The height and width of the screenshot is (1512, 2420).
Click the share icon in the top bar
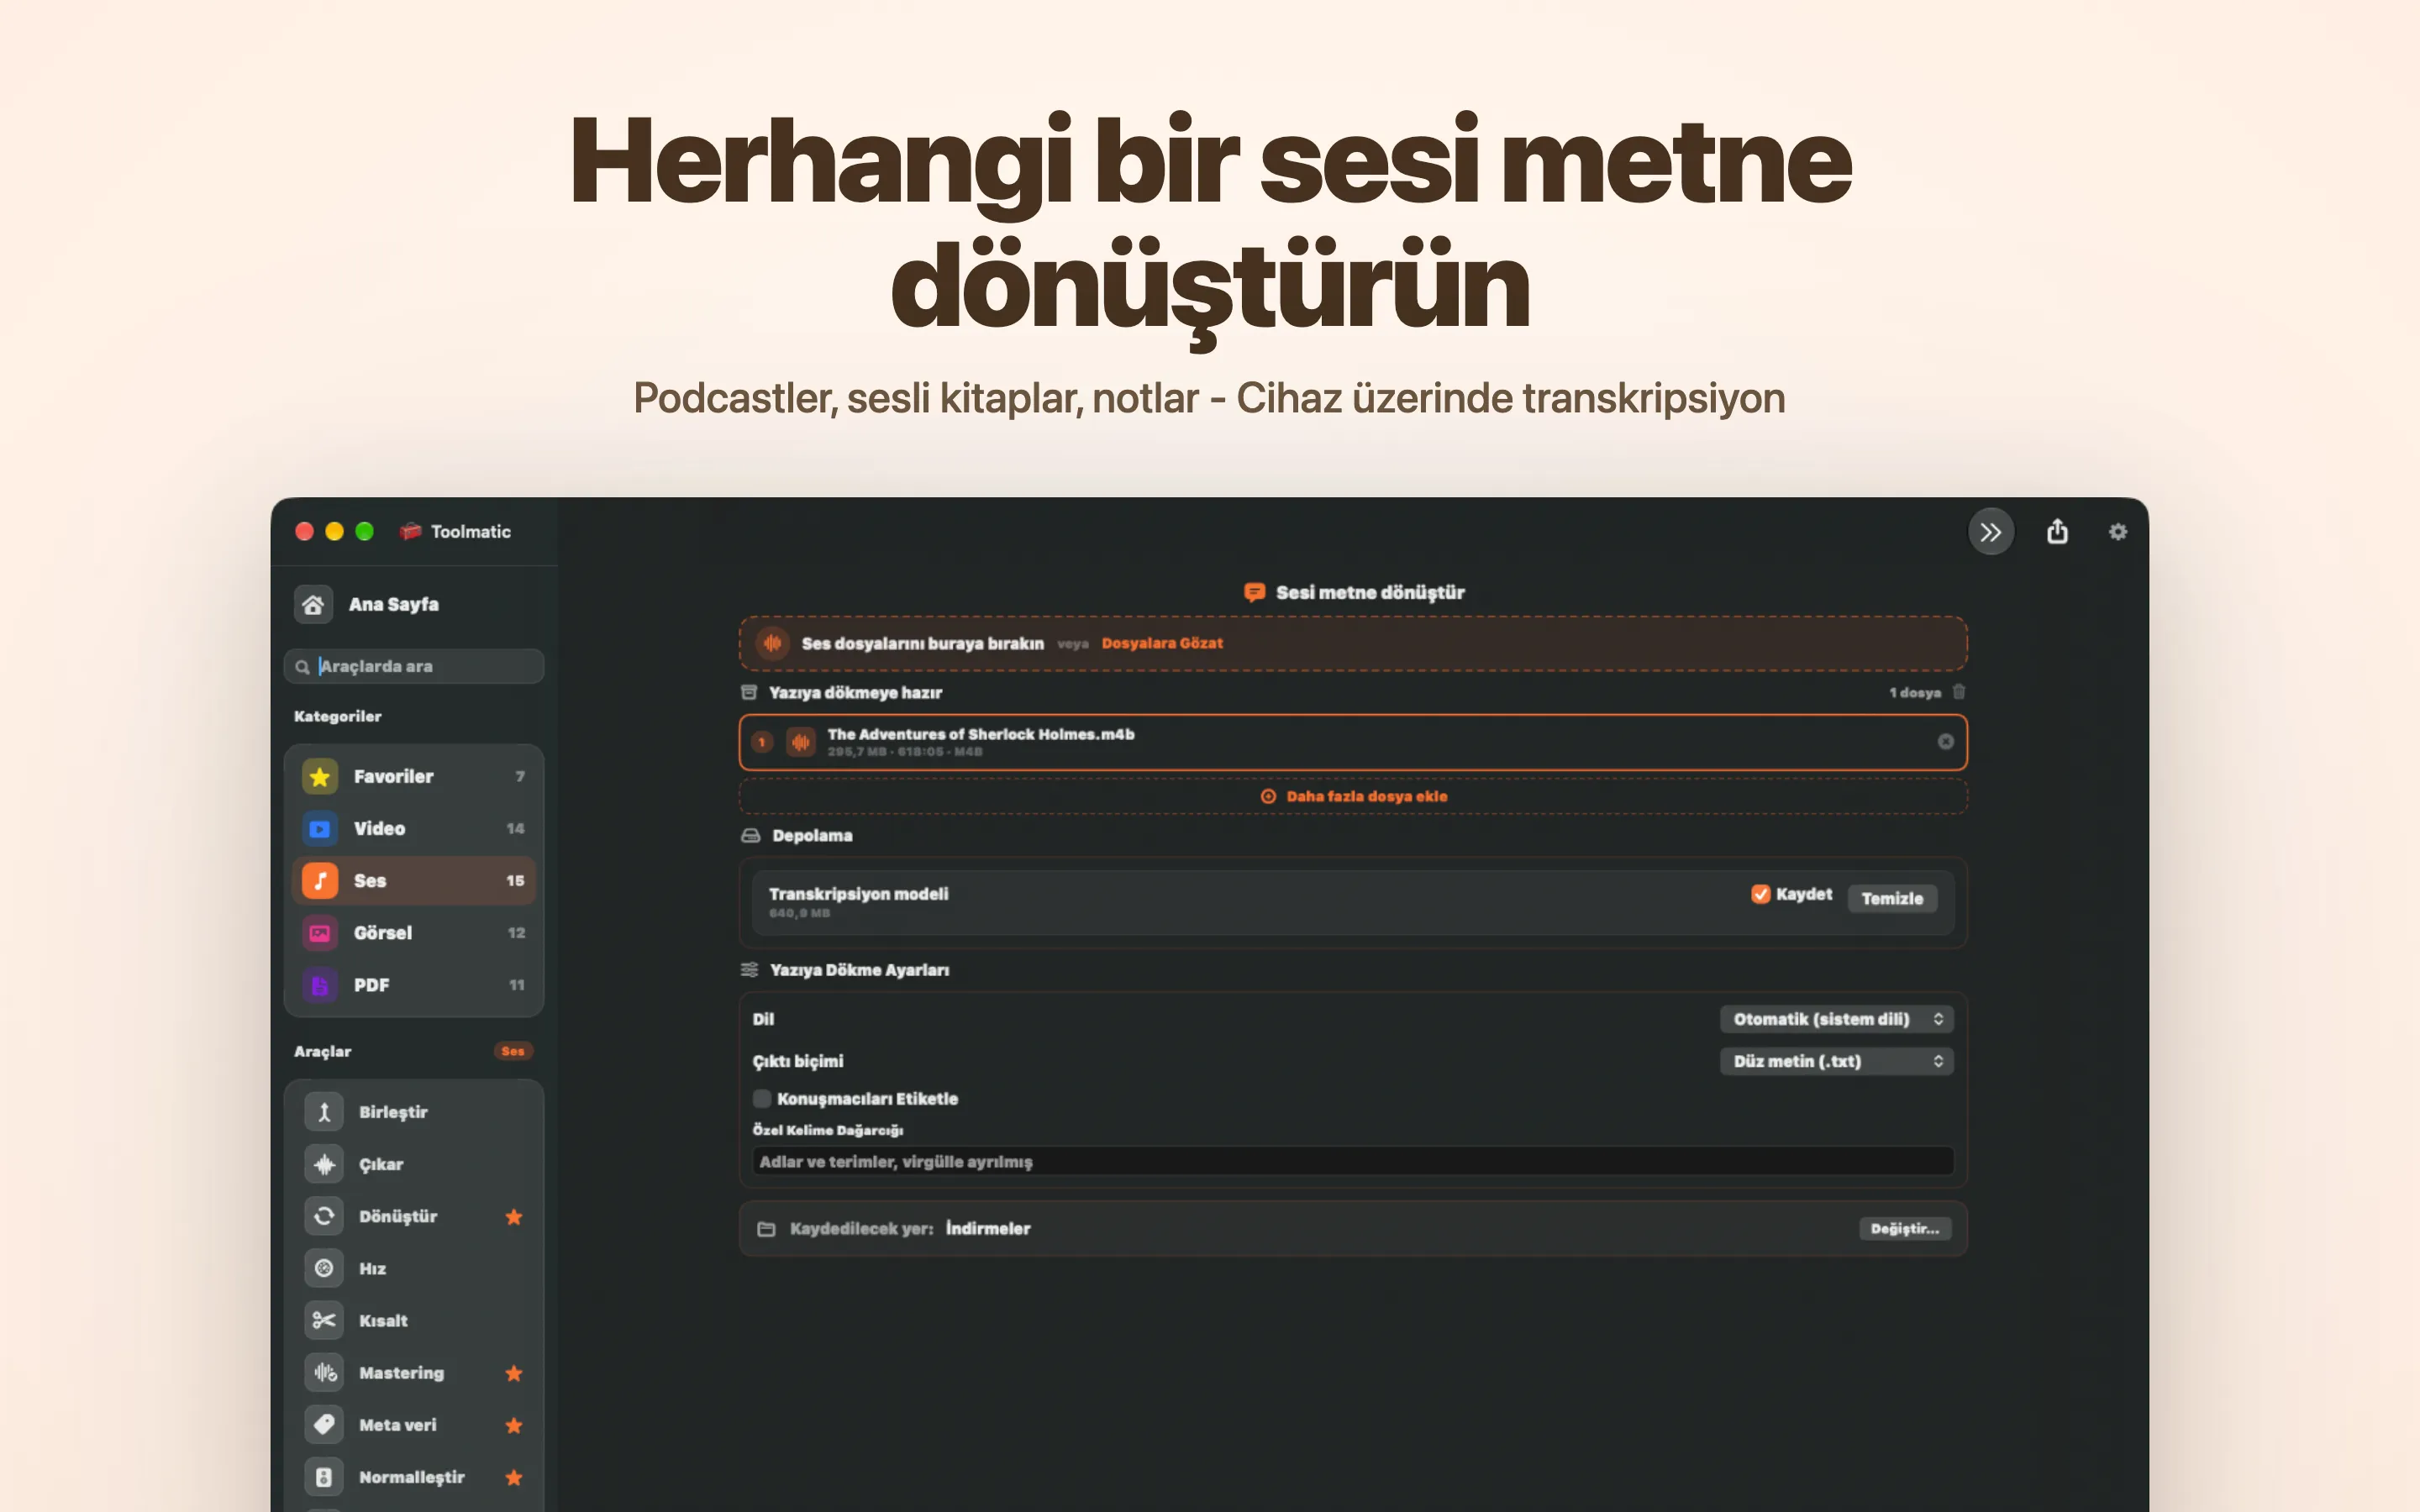tap(2057, 531)
